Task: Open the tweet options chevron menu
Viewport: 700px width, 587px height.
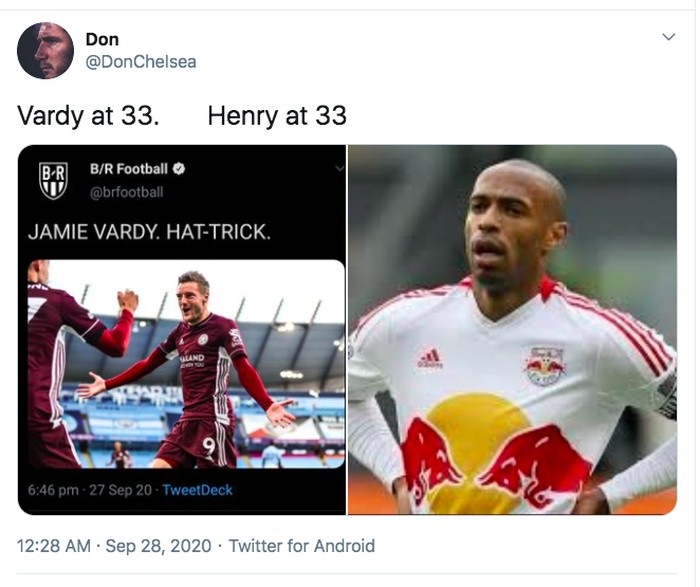Action: [668, 38]
